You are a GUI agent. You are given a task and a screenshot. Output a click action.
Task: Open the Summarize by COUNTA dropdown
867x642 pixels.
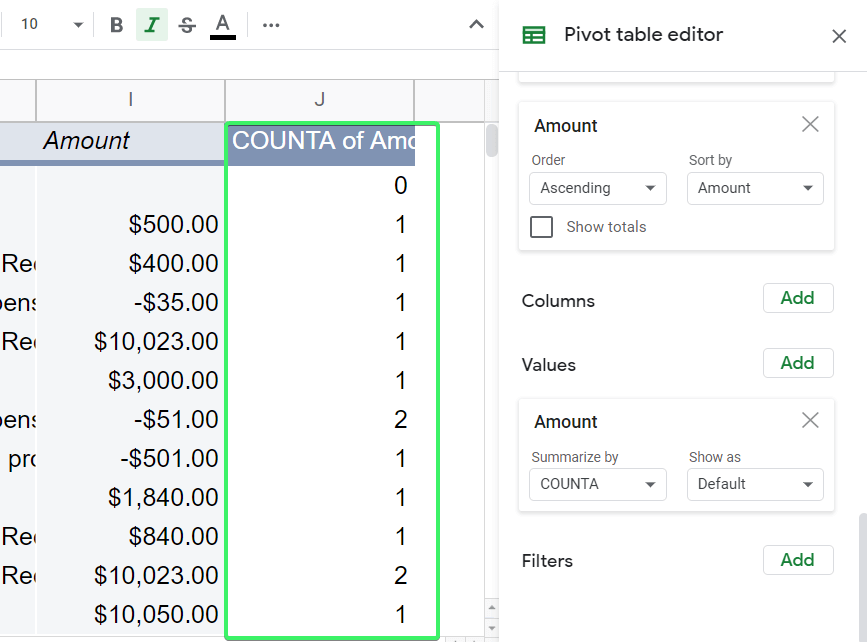coord(598,484)
